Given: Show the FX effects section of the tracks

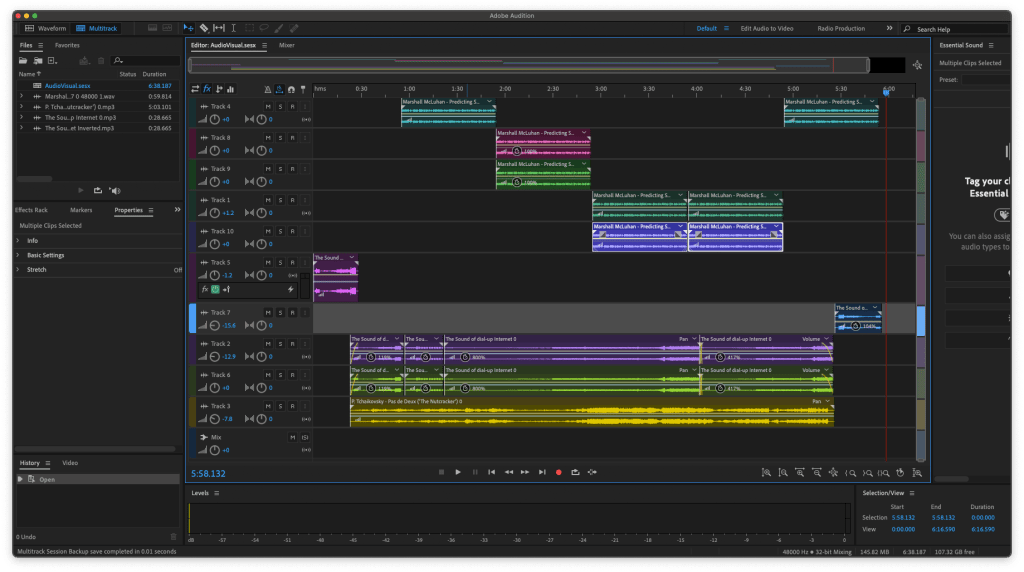Looking at the screenshot, I should [207, 89].
